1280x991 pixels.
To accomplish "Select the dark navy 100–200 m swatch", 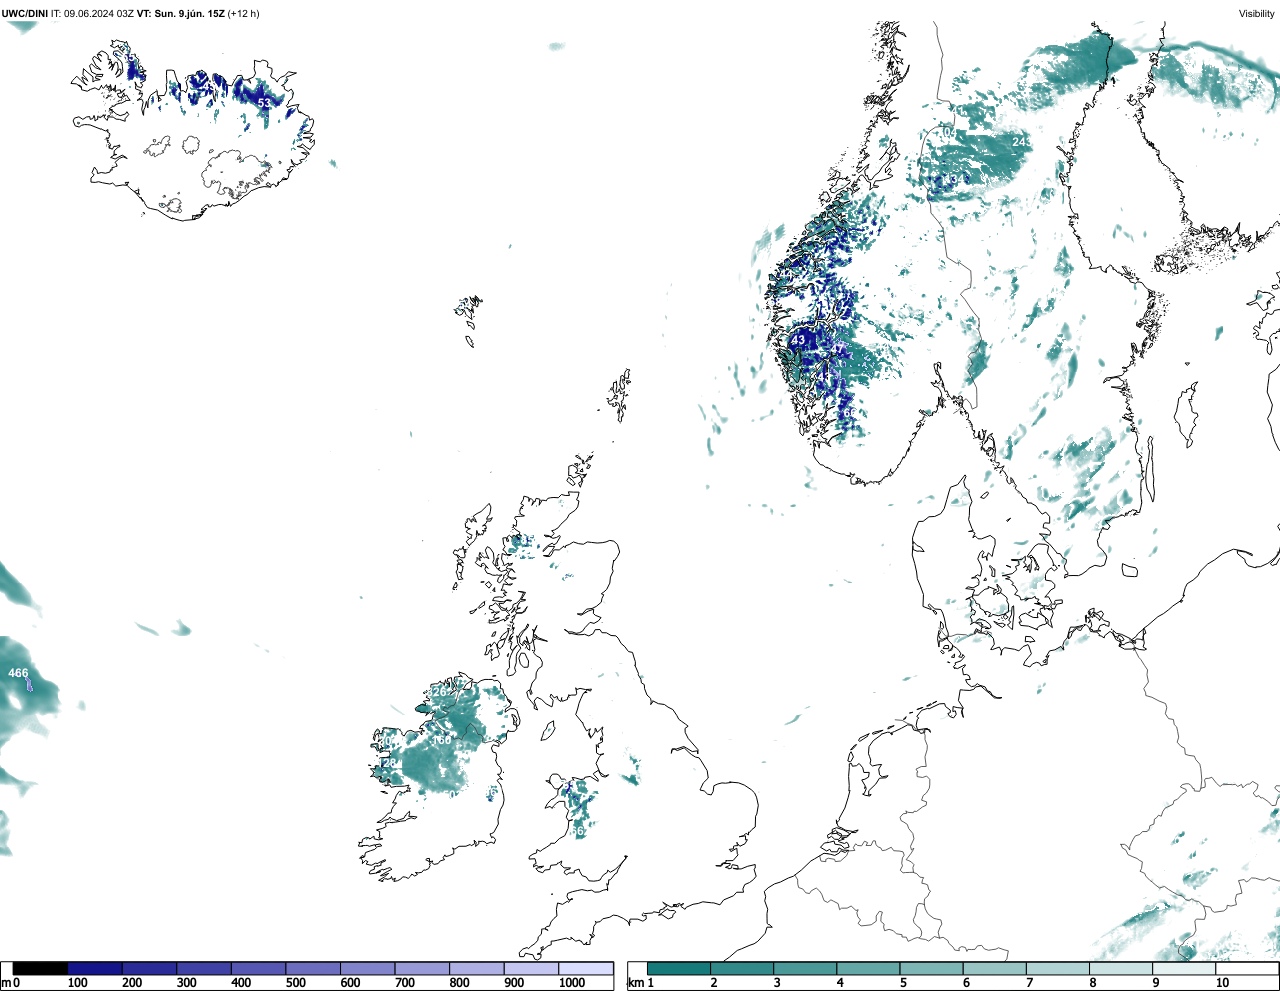I will coord(95,968).
